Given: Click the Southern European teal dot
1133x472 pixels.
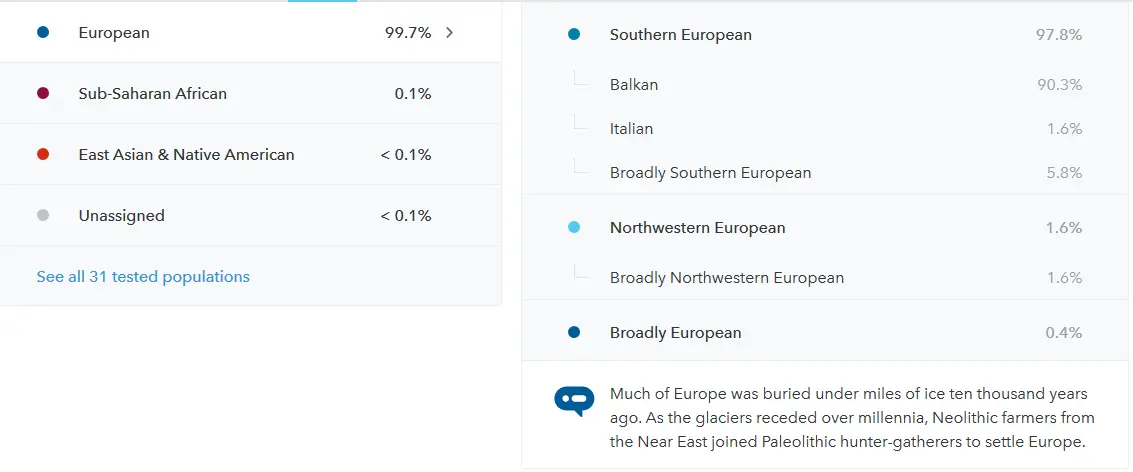Looking at the screenshot, I should (x=574, y=35).
